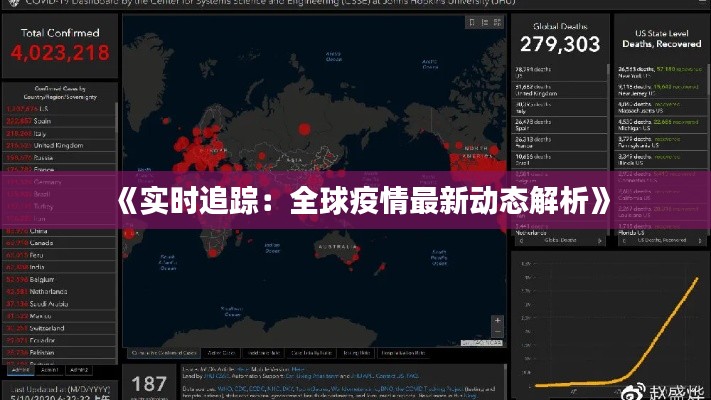Image resolution: width=711 pixels, height=400 pixels.
Task: Open the Mobile Version 'Here' link
Action: tap(298, 370)
